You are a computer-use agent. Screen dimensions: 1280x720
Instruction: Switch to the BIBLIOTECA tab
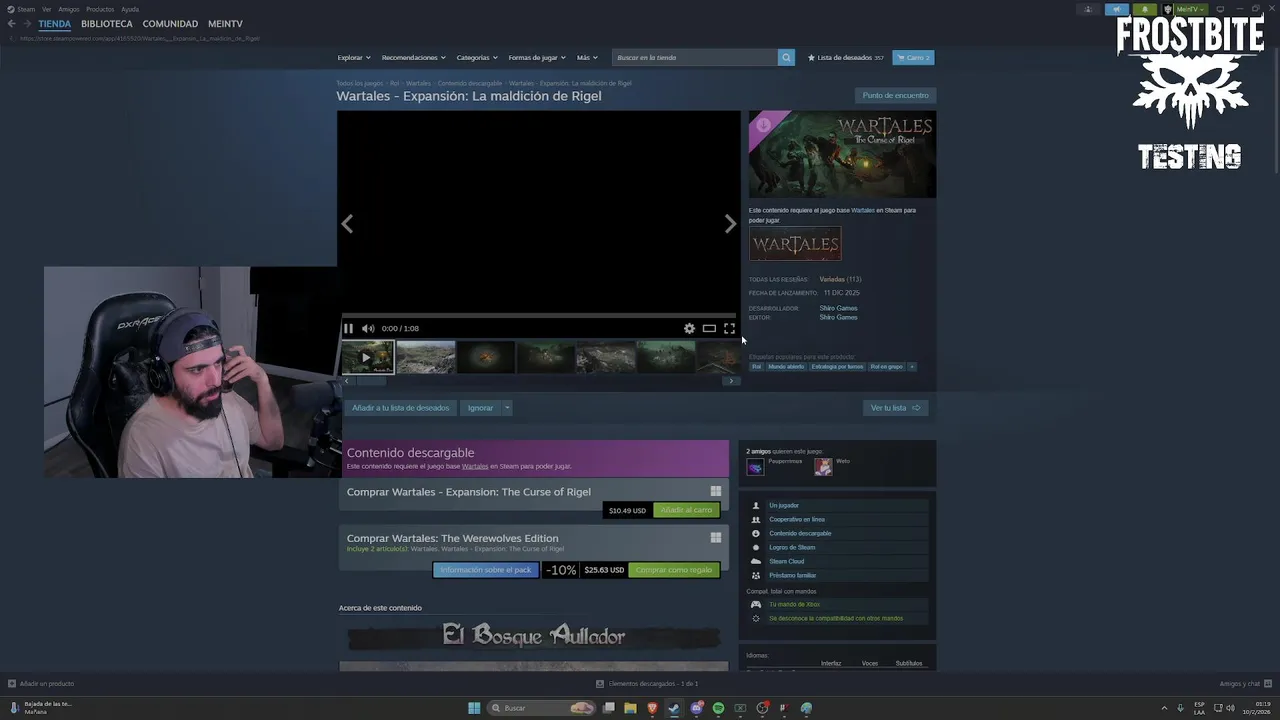click(x=107, y=24)
